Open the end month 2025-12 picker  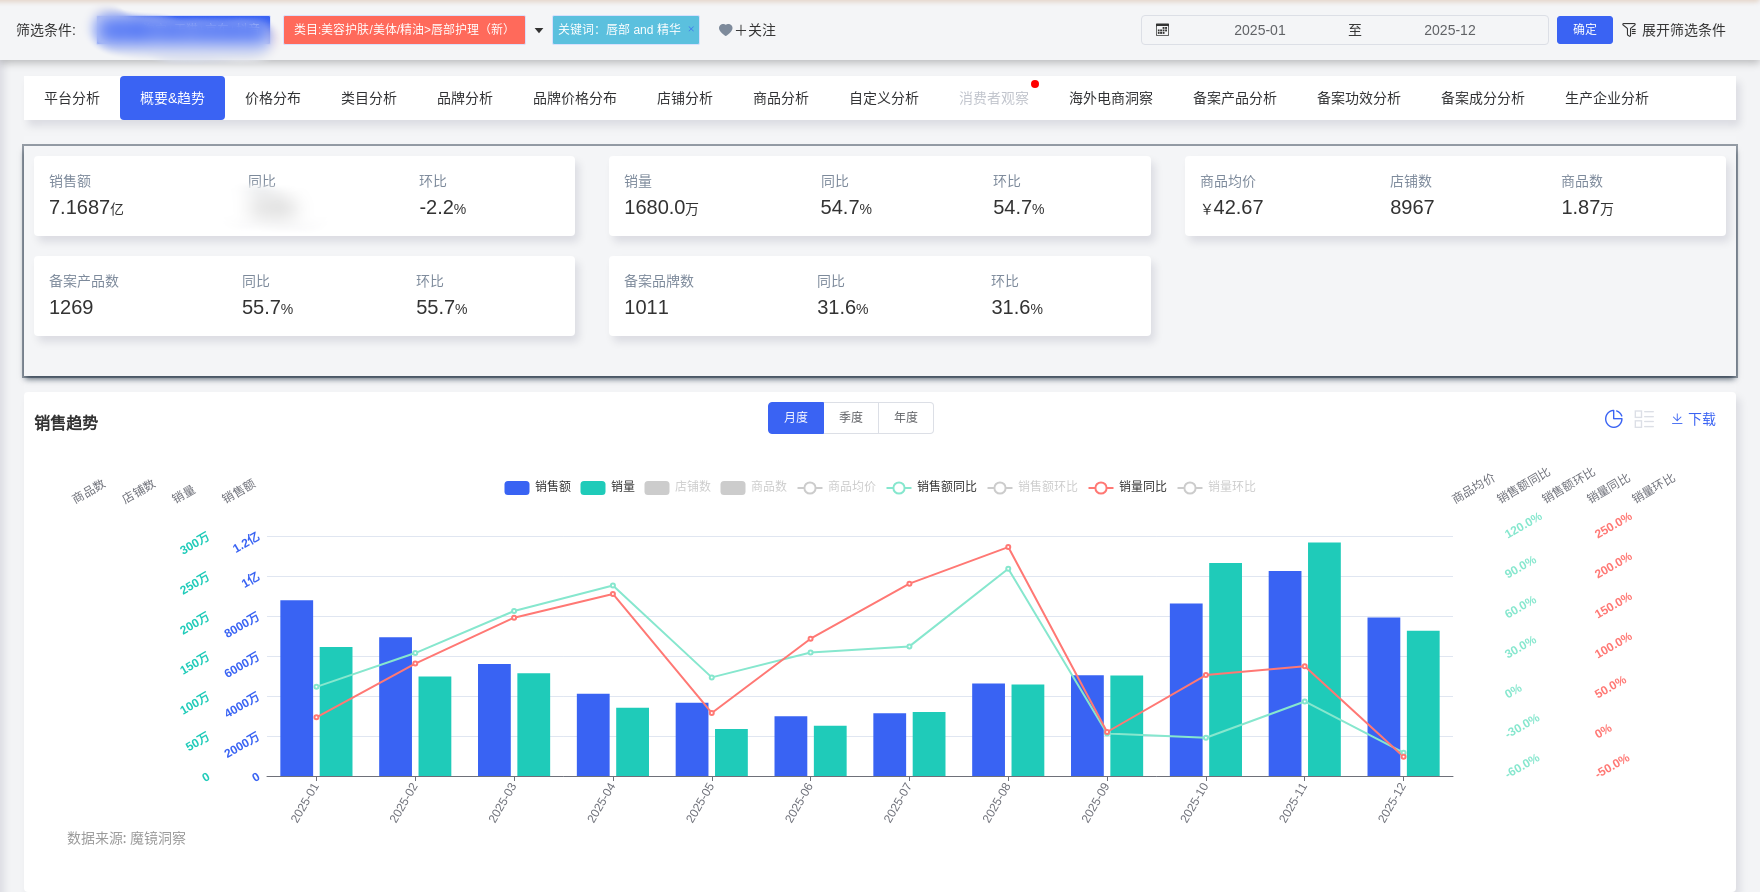1449,30
